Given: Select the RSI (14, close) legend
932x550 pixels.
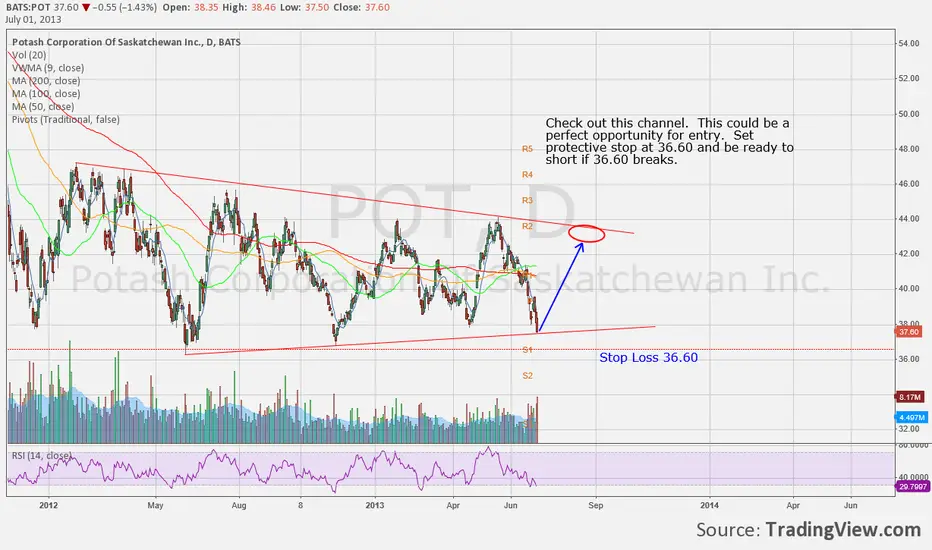Looking at the screenshot, I should 42,456.
